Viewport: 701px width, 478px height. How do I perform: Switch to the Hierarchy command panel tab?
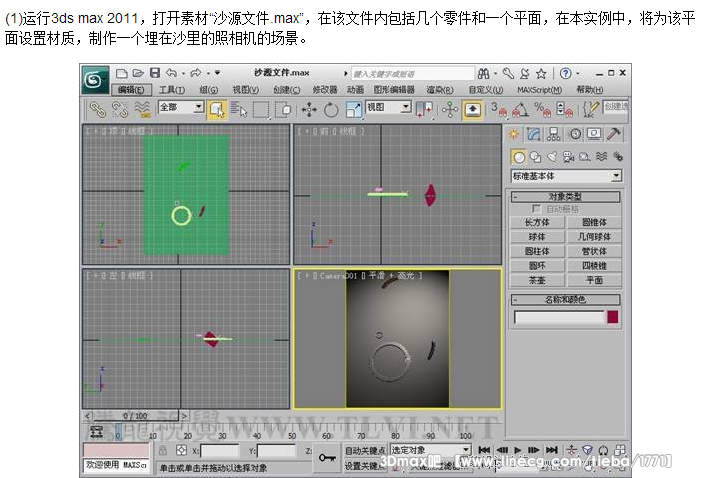[553, 134]
